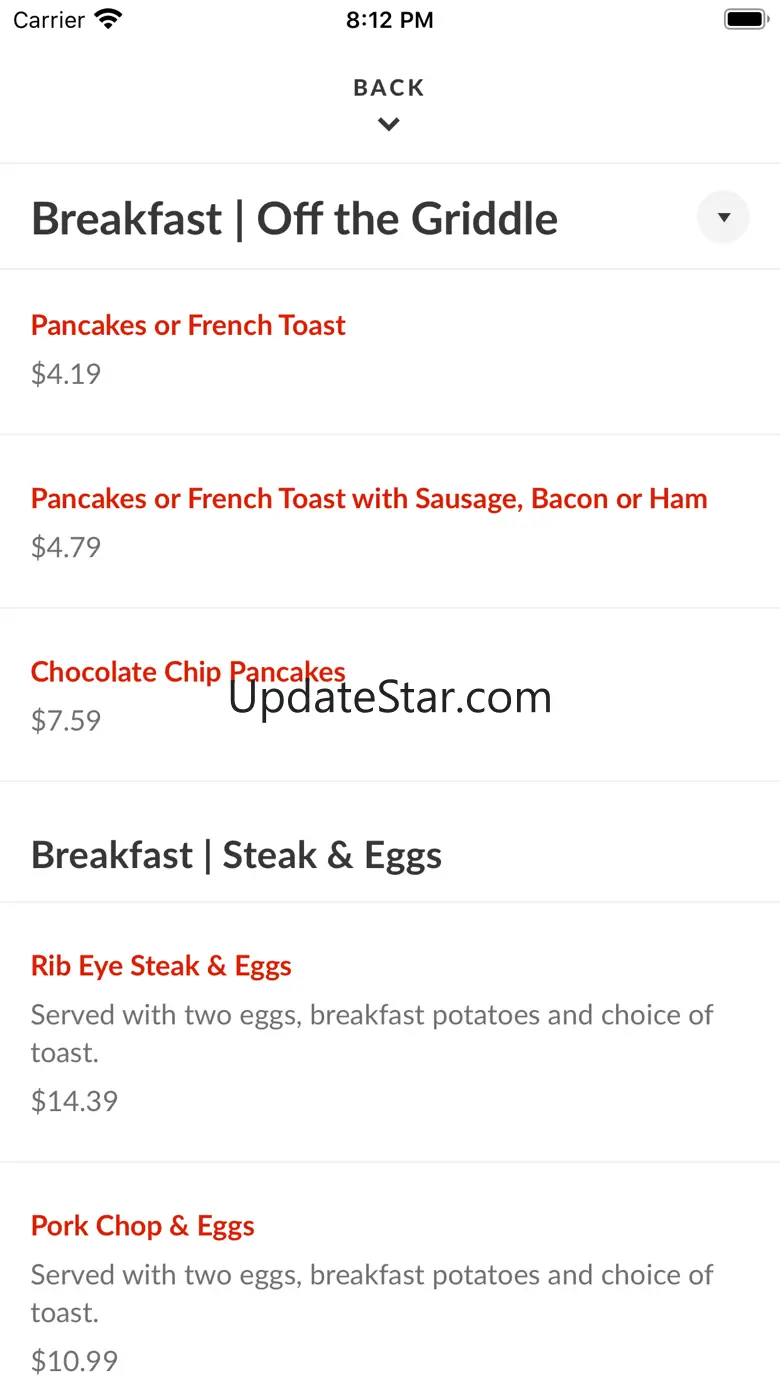Tap Pork Chop description text
This screenshot has height=1387, width=780.
372,1293
